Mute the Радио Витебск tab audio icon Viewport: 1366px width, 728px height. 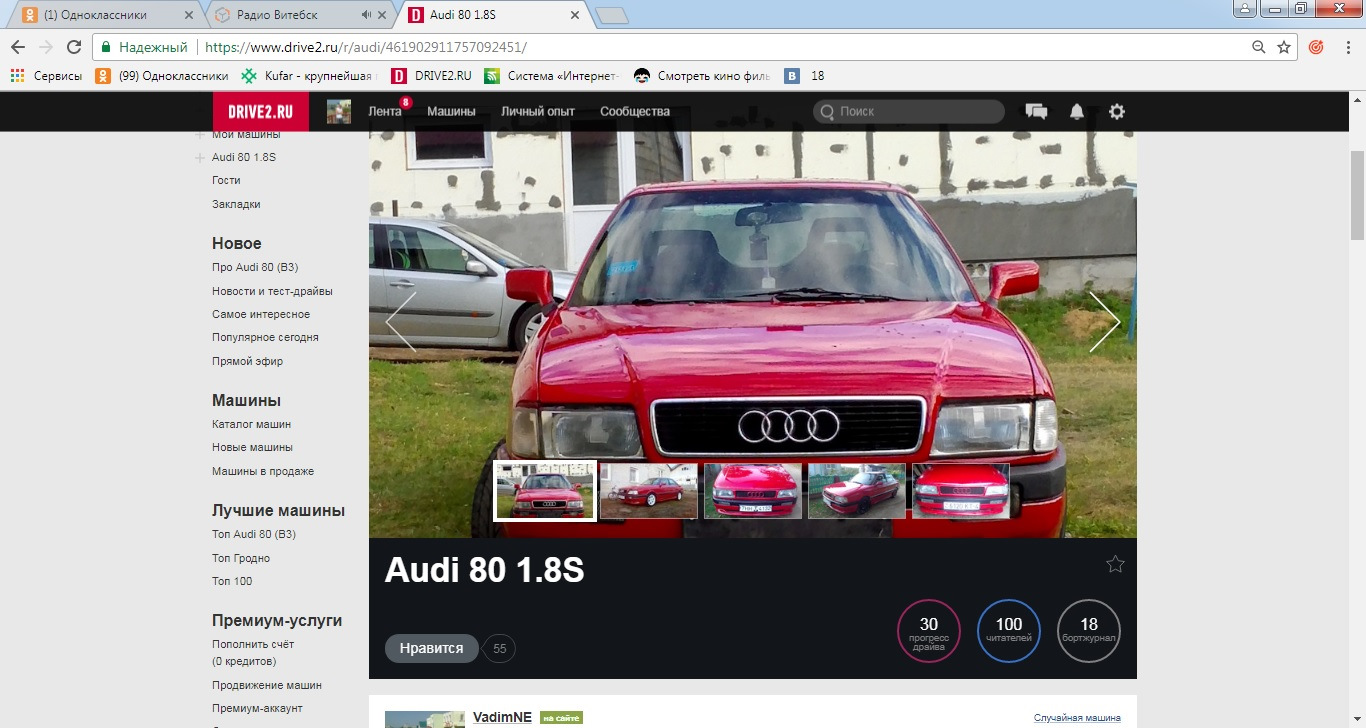pyautogui.click(x=366, y=15)
